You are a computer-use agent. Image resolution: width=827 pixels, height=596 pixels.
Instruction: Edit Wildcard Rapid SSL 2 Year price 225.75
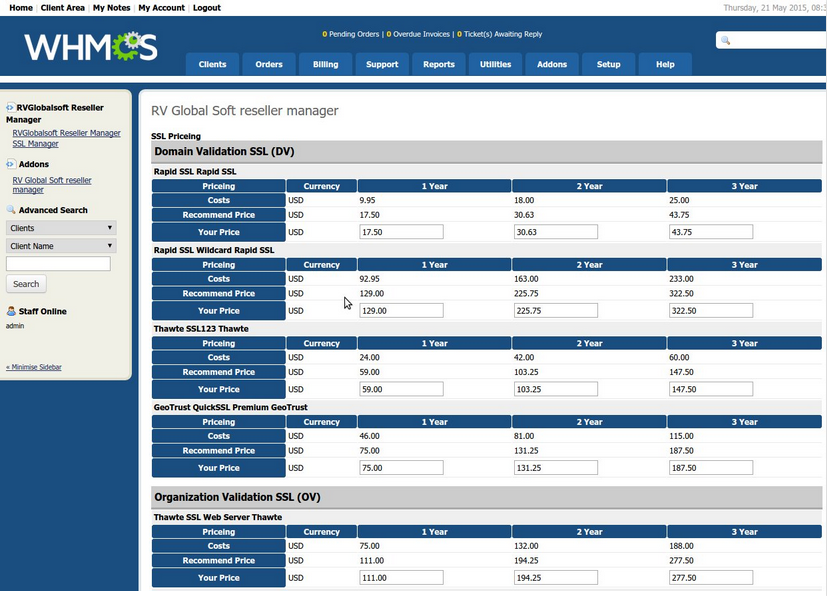[556, 310]
